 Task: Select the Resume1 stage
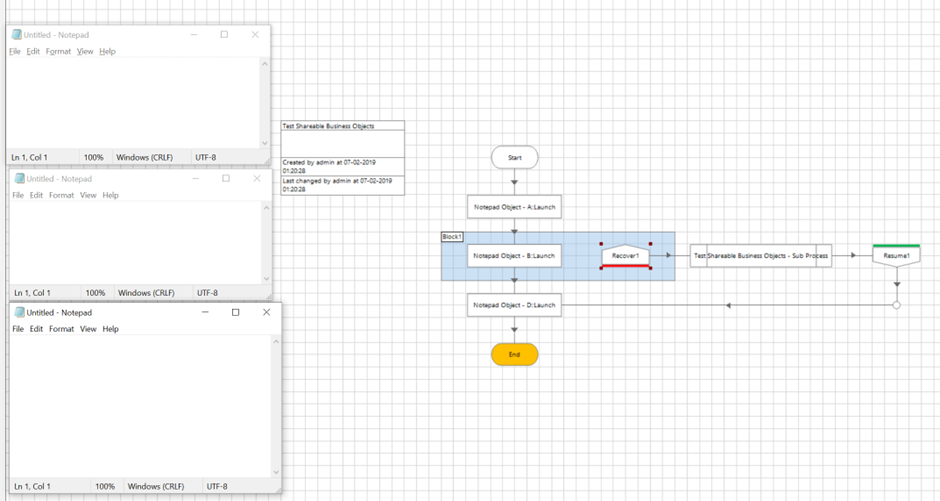click(896, 256)
